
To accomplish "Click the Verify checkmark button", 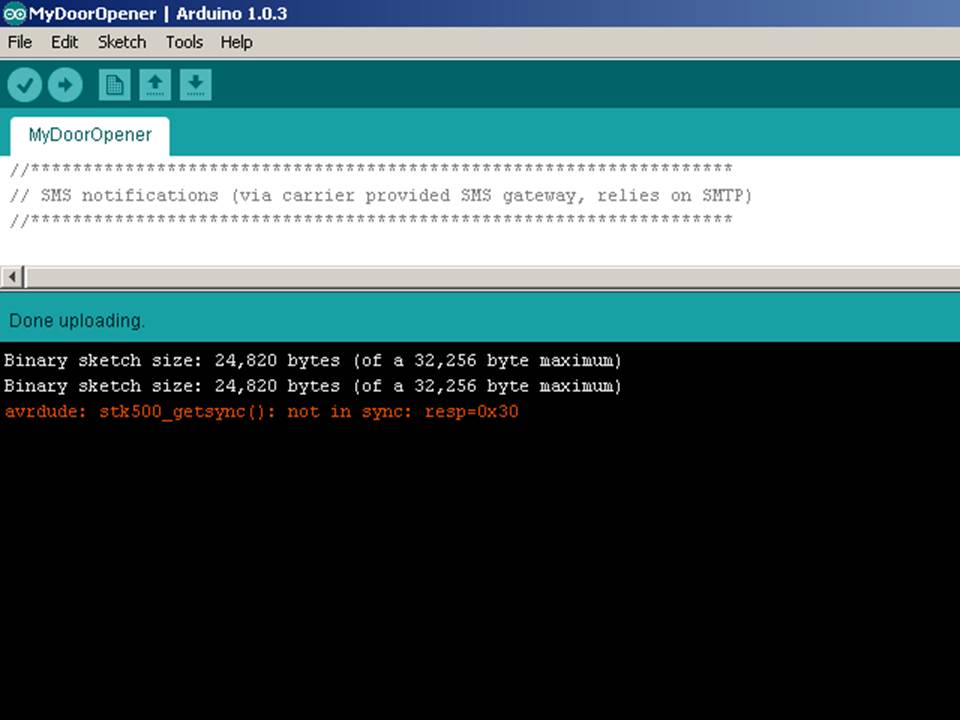I will point(24,84).
